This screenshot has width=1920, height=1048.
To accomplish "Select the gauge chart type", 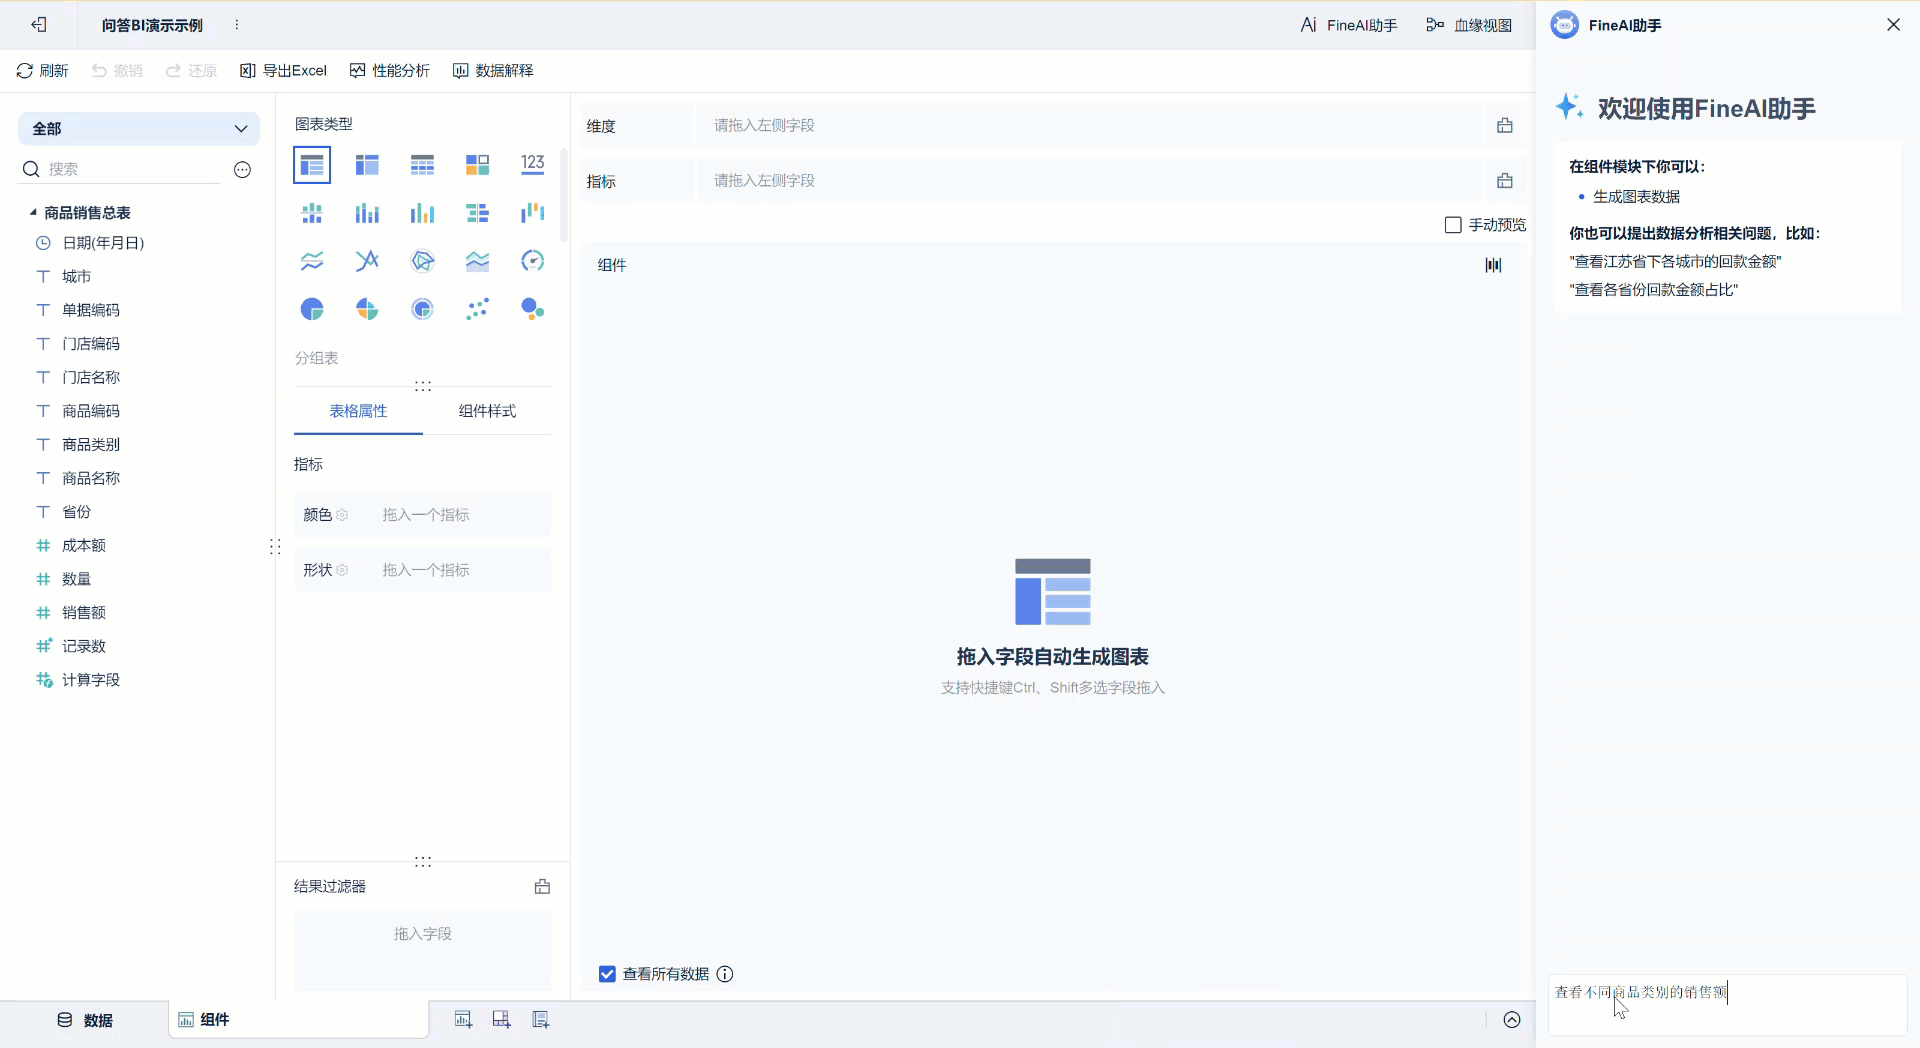I will point(533,261).
